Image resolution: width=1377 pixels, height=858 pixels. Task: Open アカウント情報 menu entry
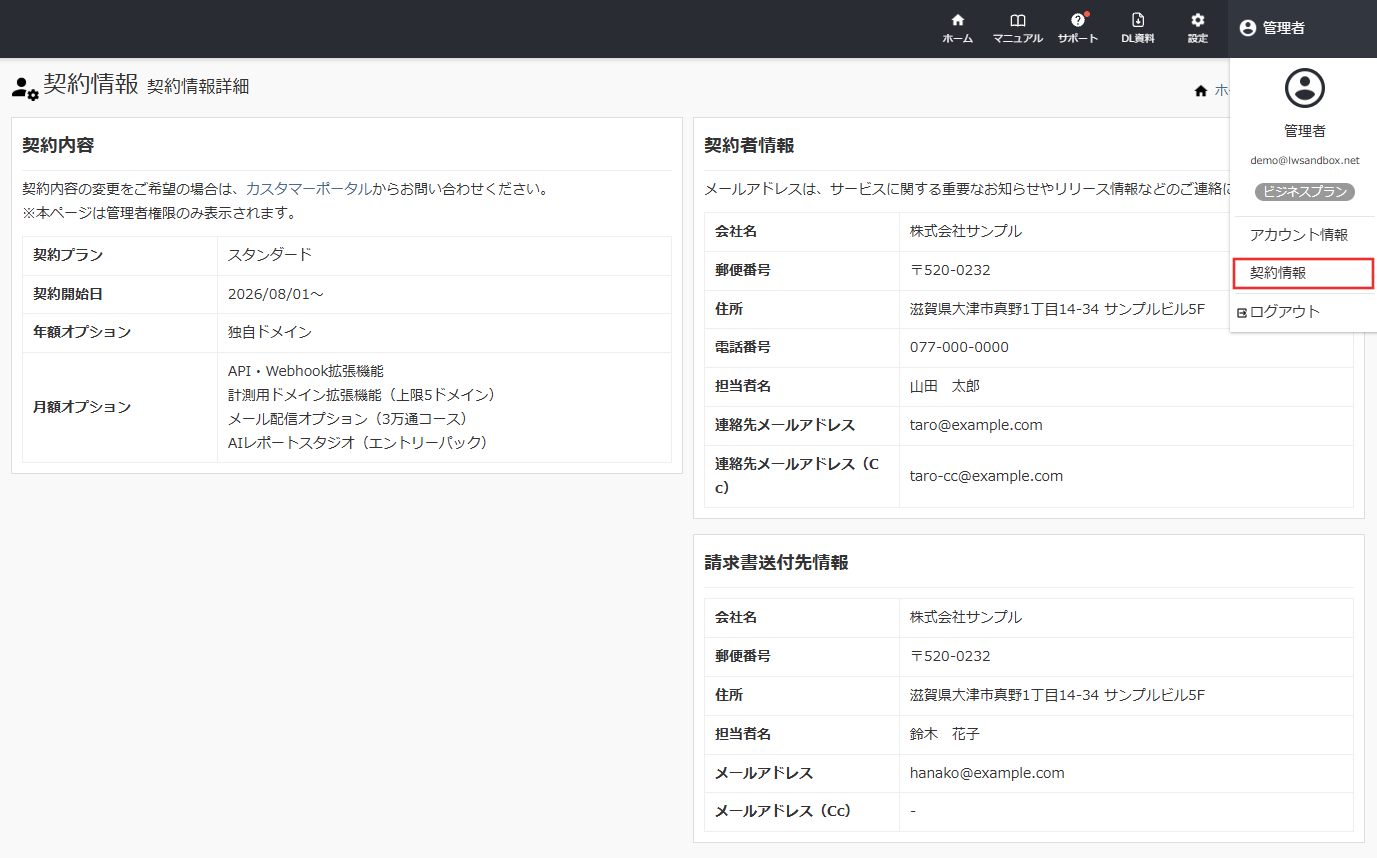coord(1299,235)
